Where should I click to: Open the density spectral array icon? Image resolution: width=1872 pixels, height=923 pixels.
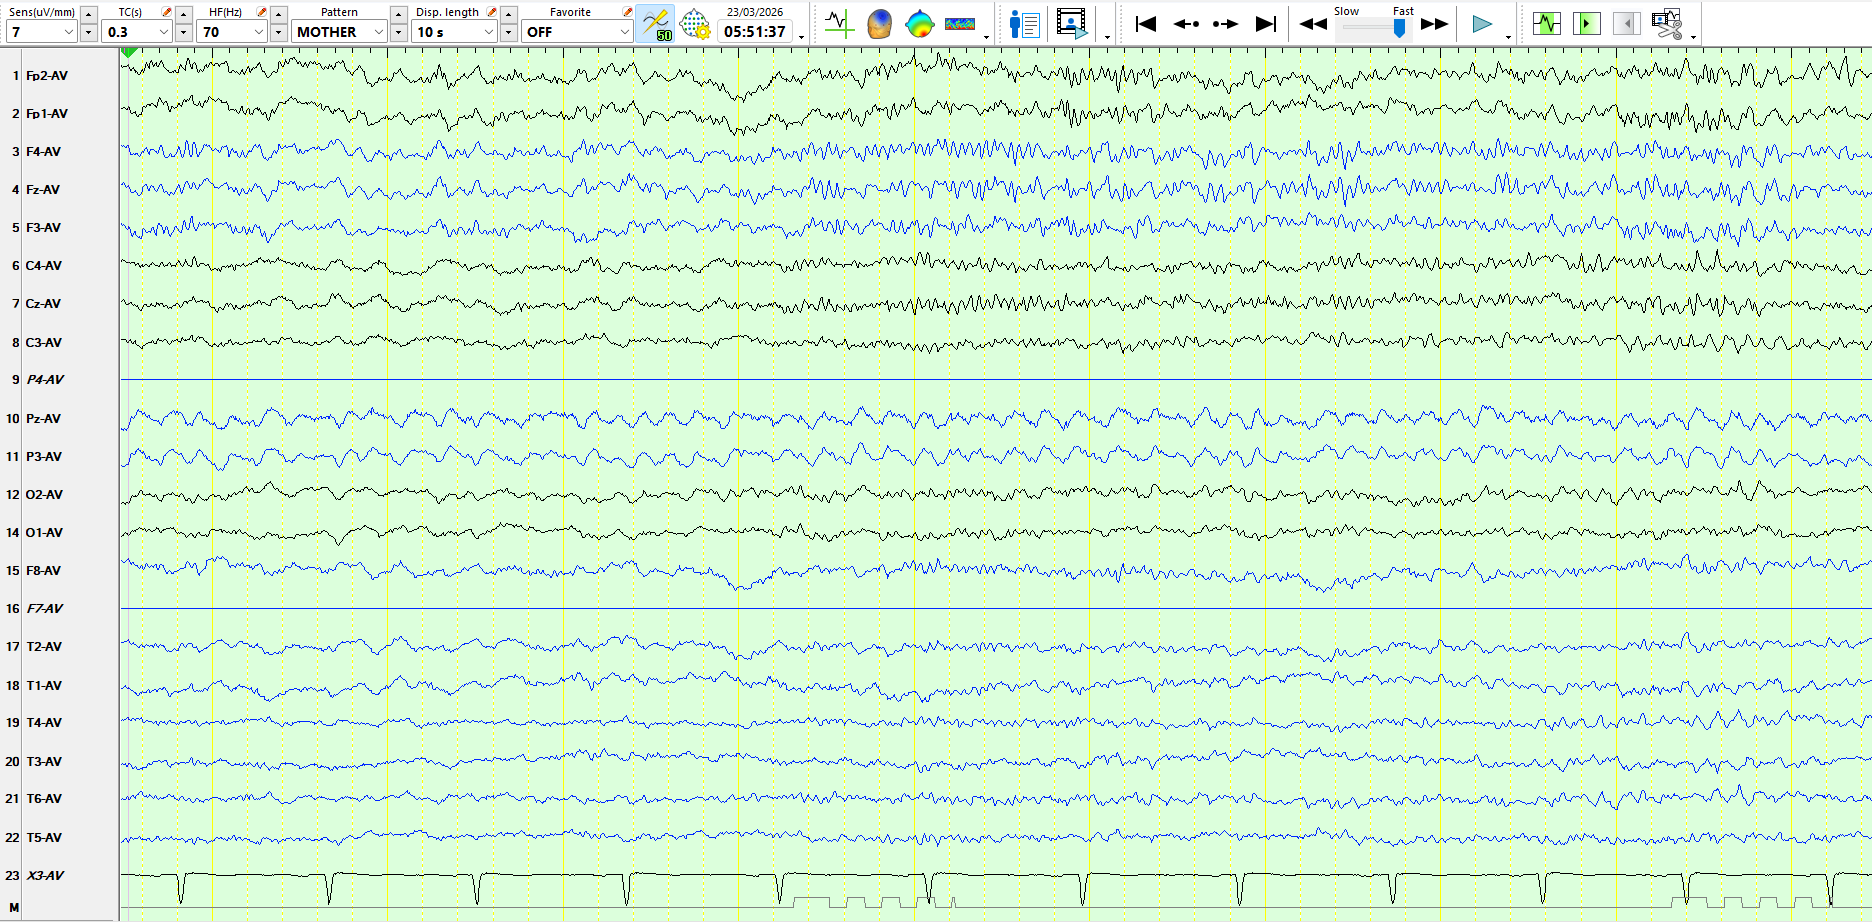pyautogui.click(x=960, y=24)
